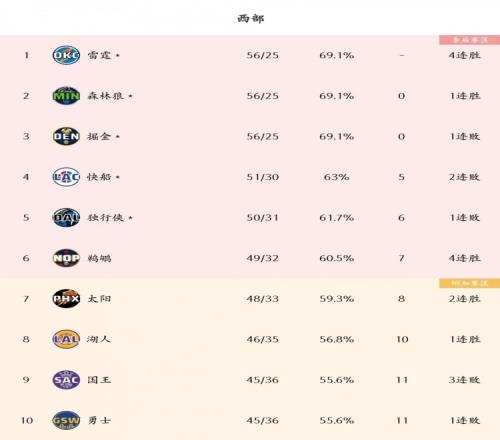500x440 pixels.
Task: Click the PHX Suns team logo
Action: click(66, 298)
